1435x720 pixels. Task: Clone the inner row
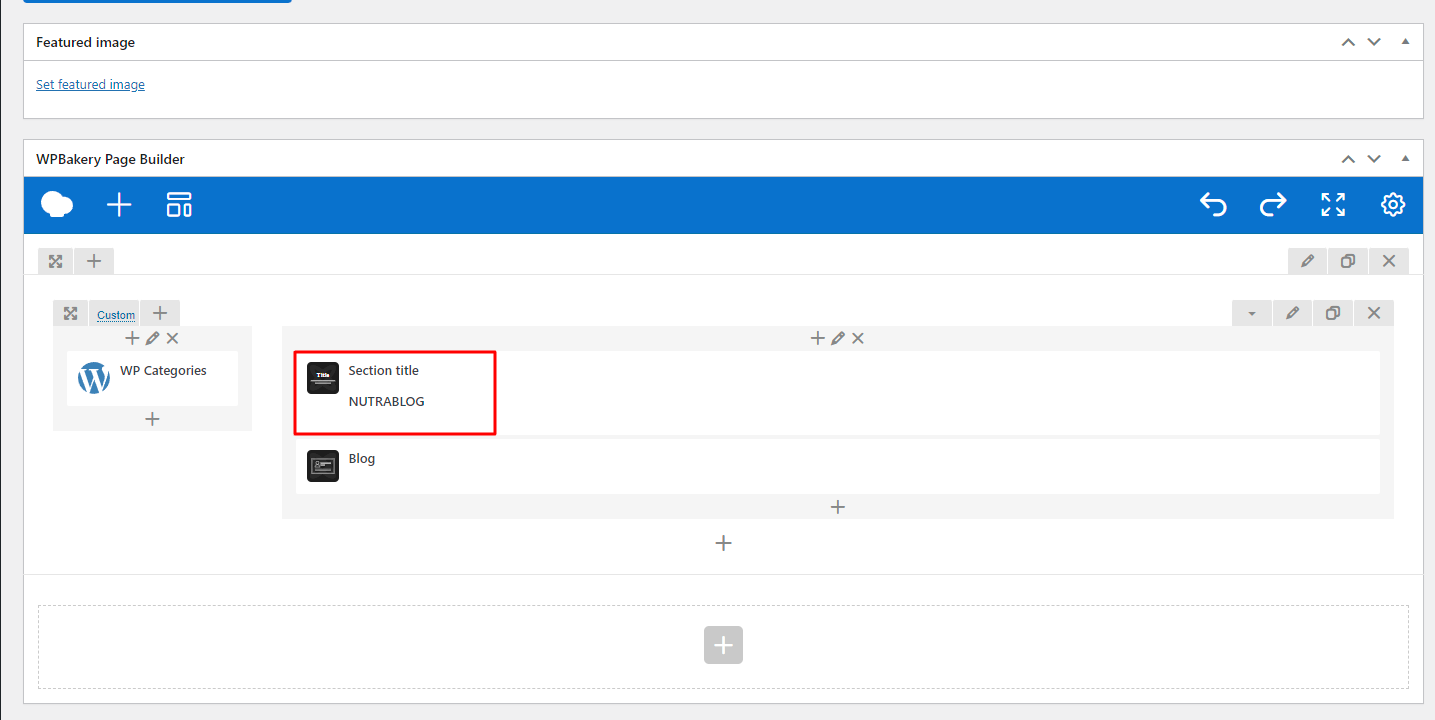pos(1333,313)
